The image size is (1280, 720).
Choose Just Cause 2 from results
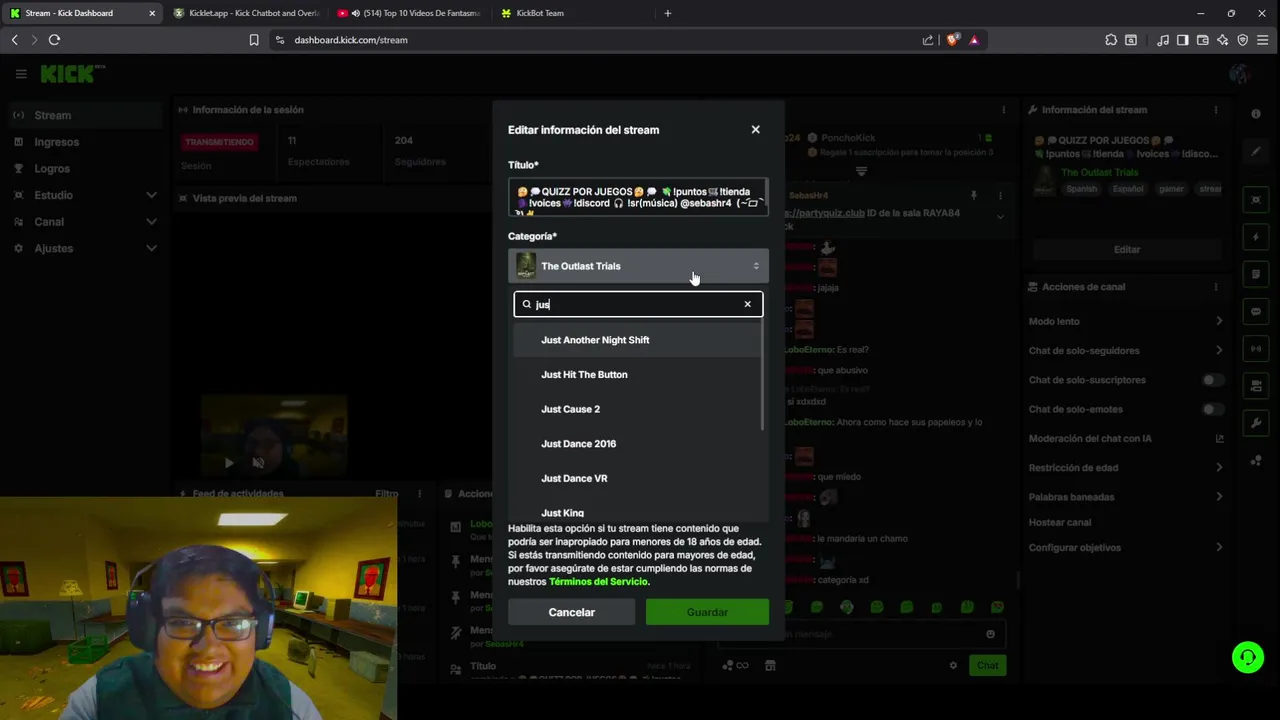click(x=637, y=409)
